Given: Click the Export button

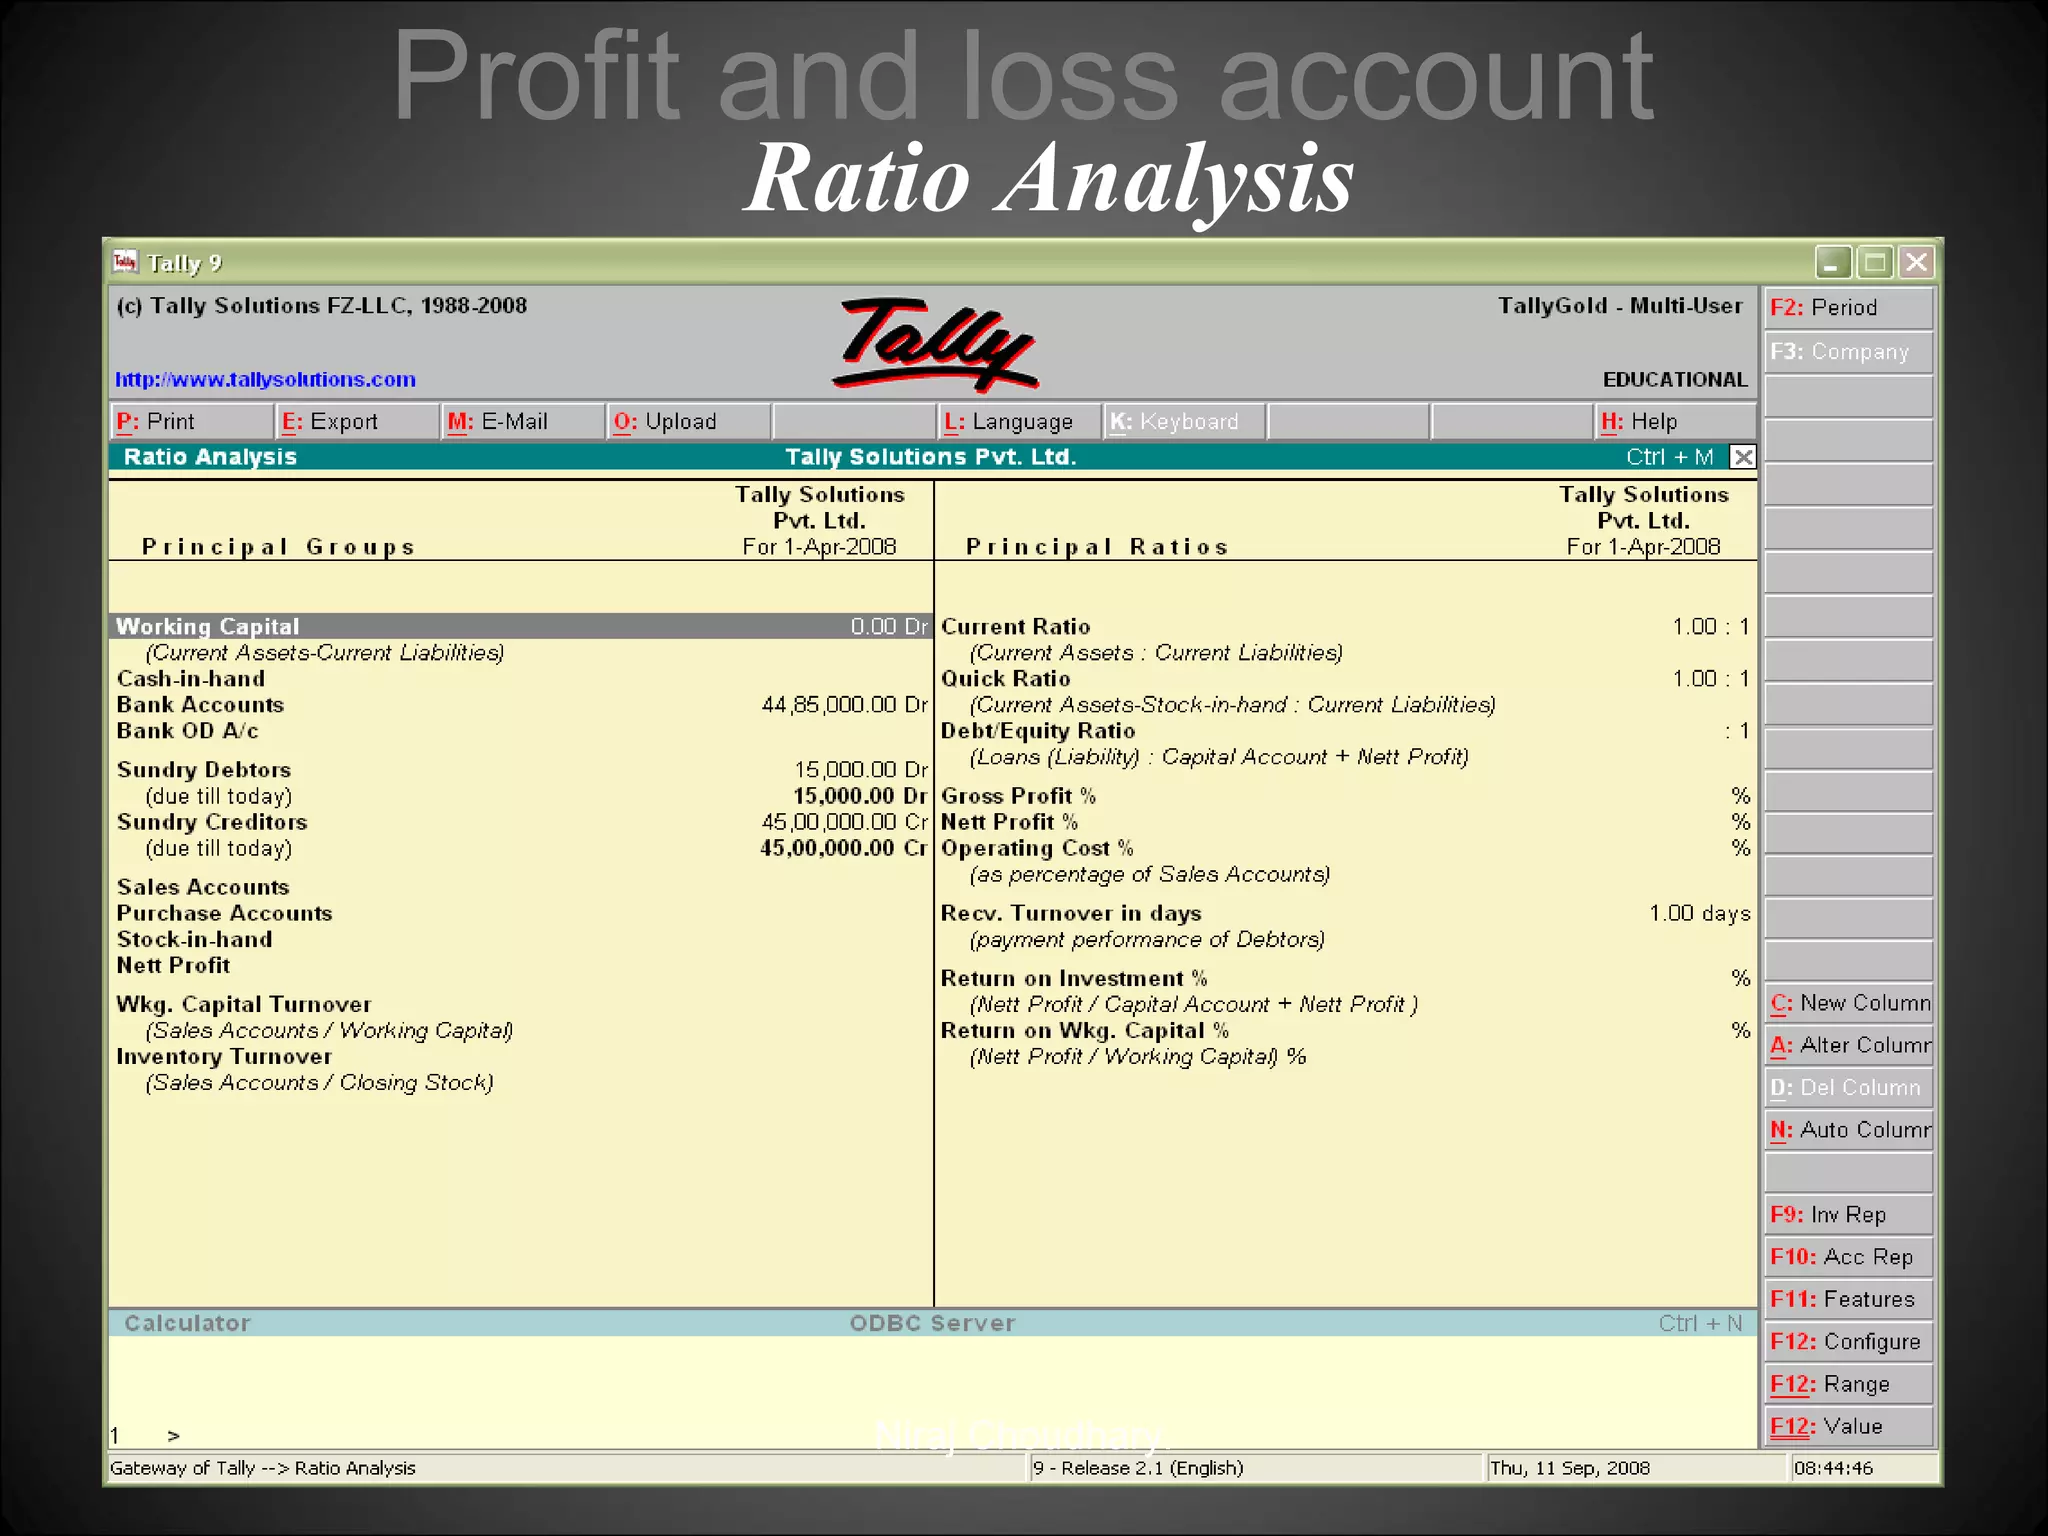Looking at the screenshot, I should click(357, 421).
